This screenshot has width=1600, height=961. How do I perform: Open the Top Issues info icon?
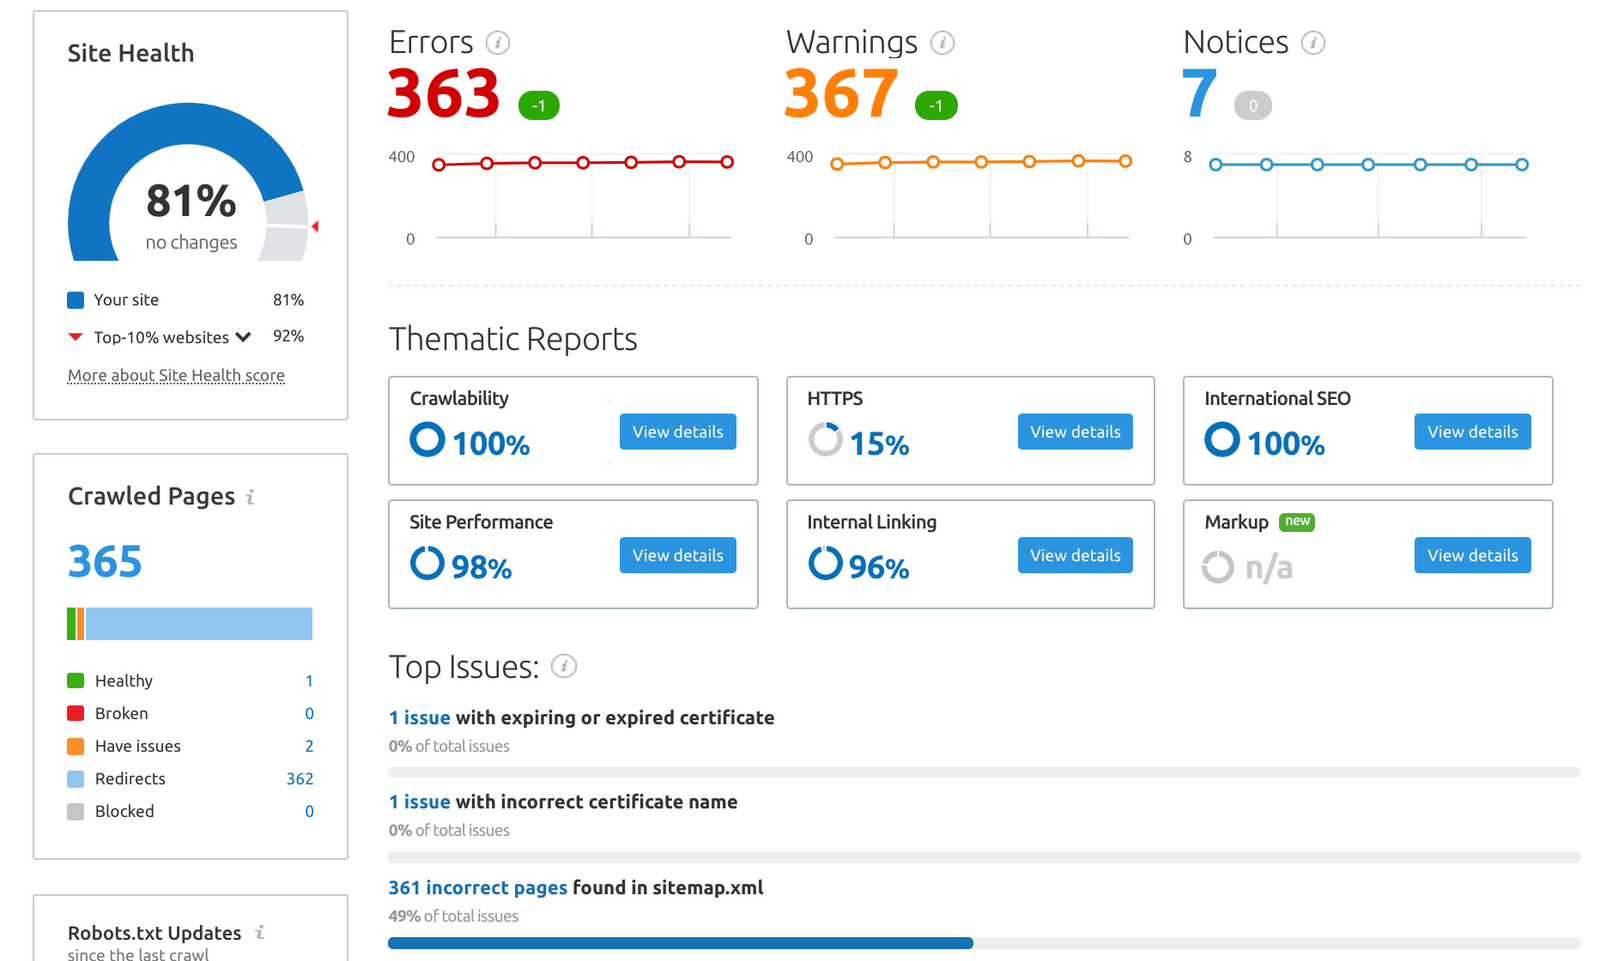[x=563, y=667]
